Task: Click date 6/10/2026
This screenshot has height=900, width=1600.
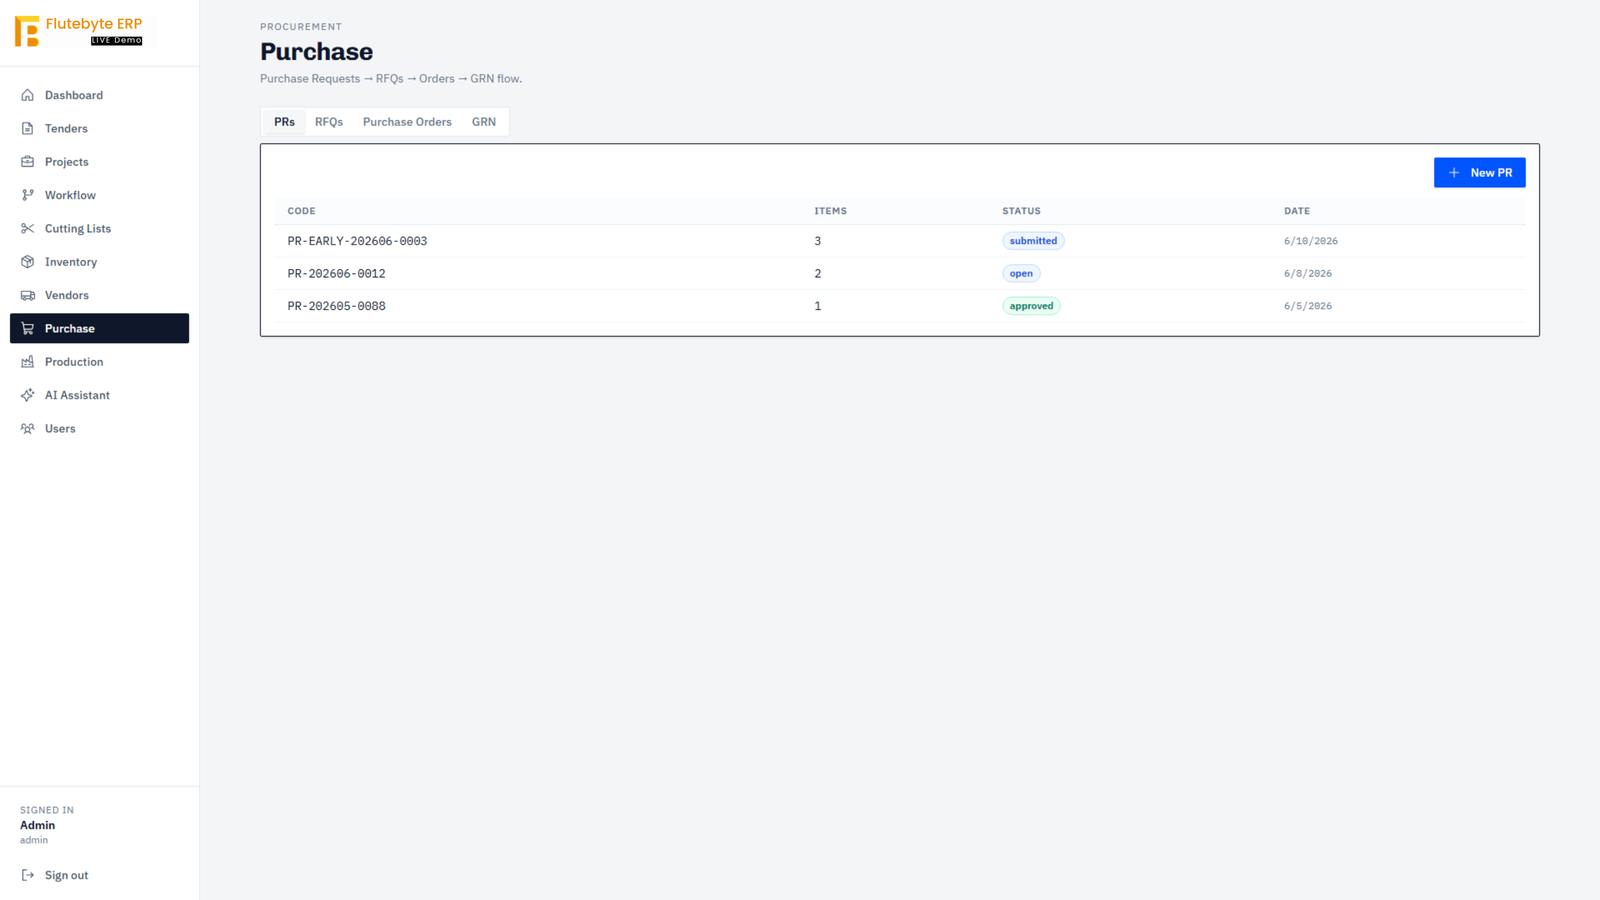Action: click(1311, 241)
